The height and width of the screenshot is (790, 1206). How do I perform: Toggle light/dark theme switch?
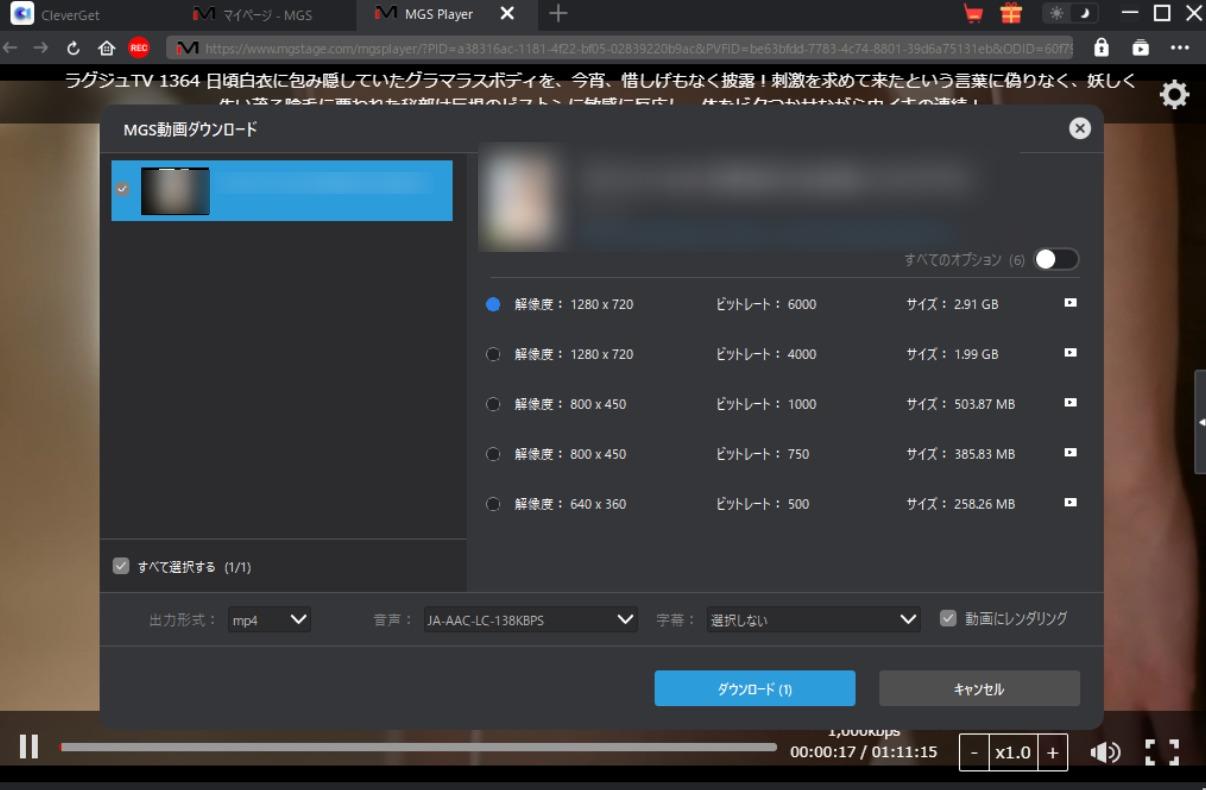point(1070,14)
